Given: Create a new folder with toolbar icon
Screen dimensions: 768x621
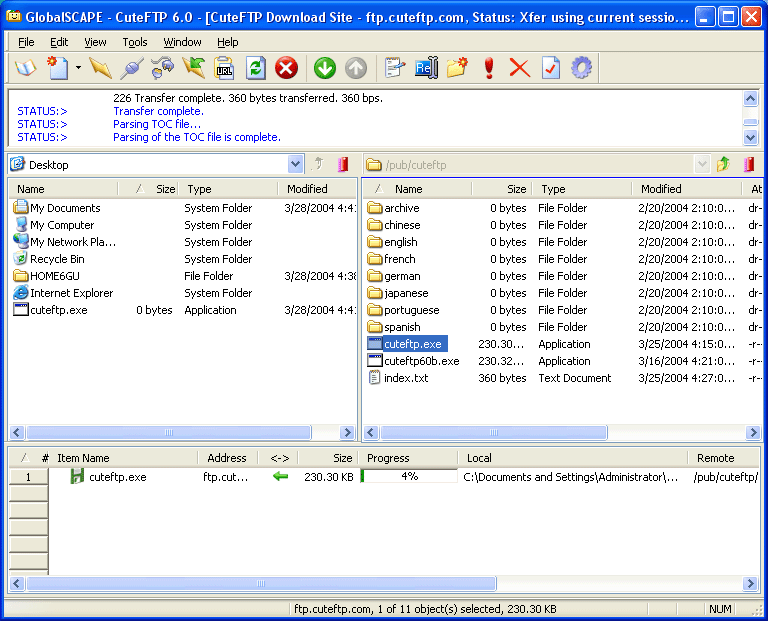Looking at the screenshot, I should coord(457,68).
